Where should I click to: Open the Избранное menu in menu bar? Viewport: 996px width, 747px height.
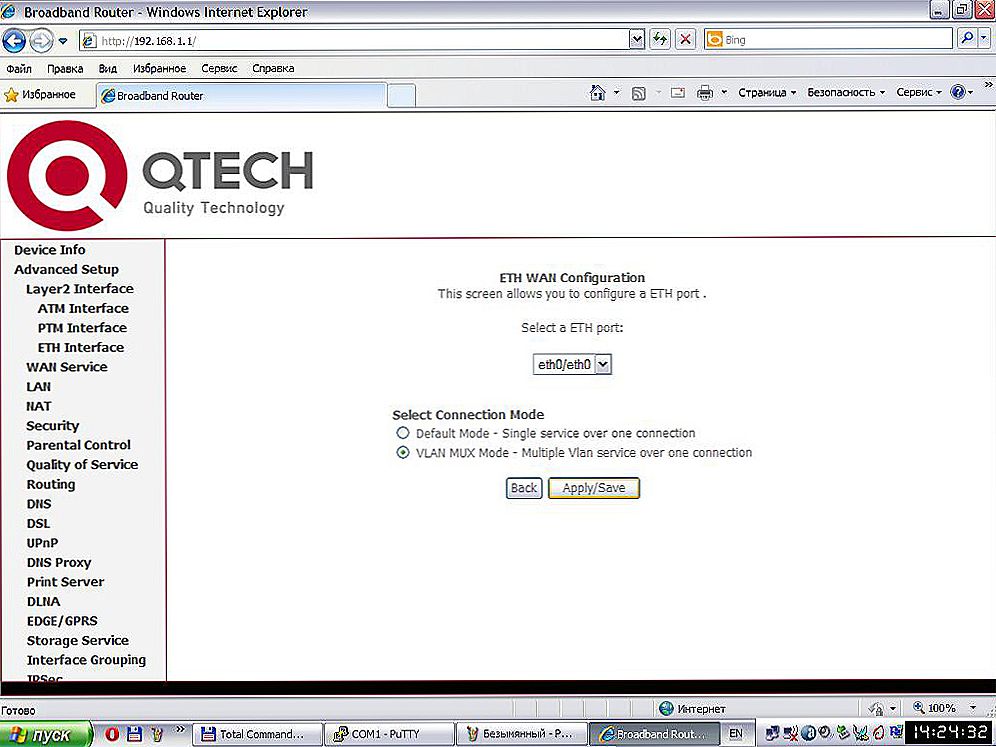(159, 69)
